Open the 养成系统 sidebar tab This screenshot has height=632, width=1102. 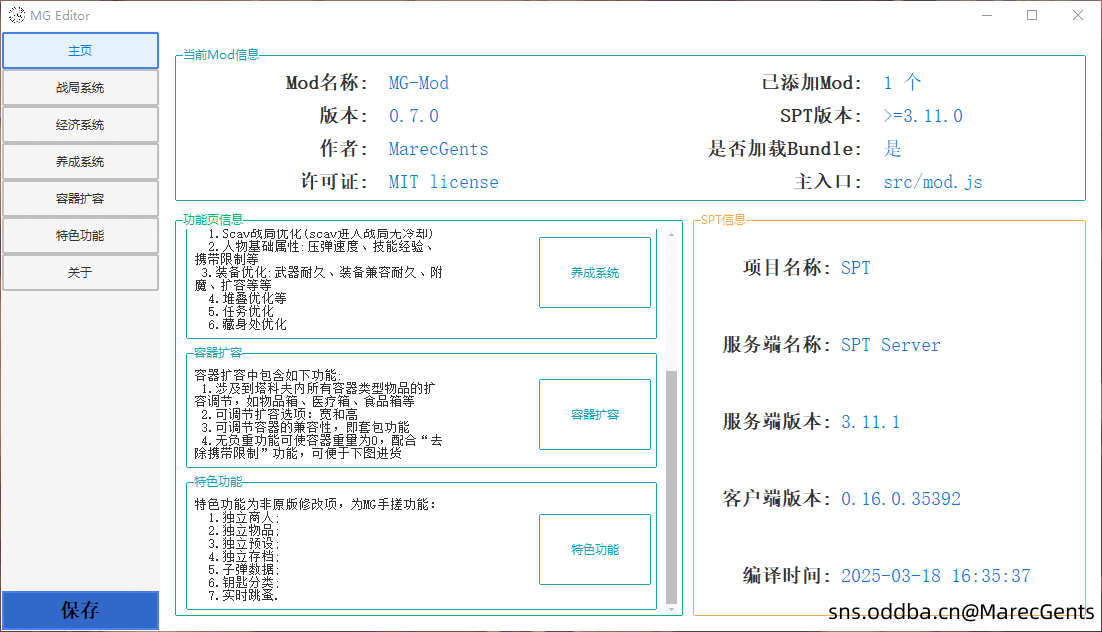(x=80, y=162)
